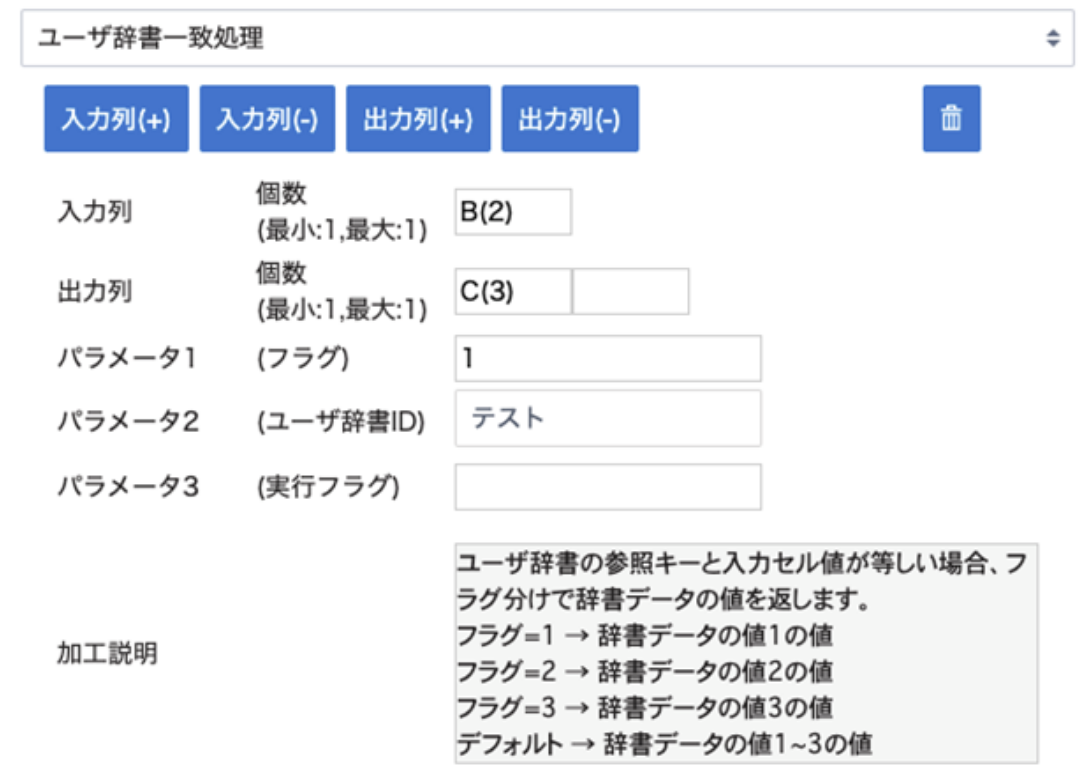1082x782 pixels.
Task: Click the empty field beside C(3)
Action: [x=631, y=291]
